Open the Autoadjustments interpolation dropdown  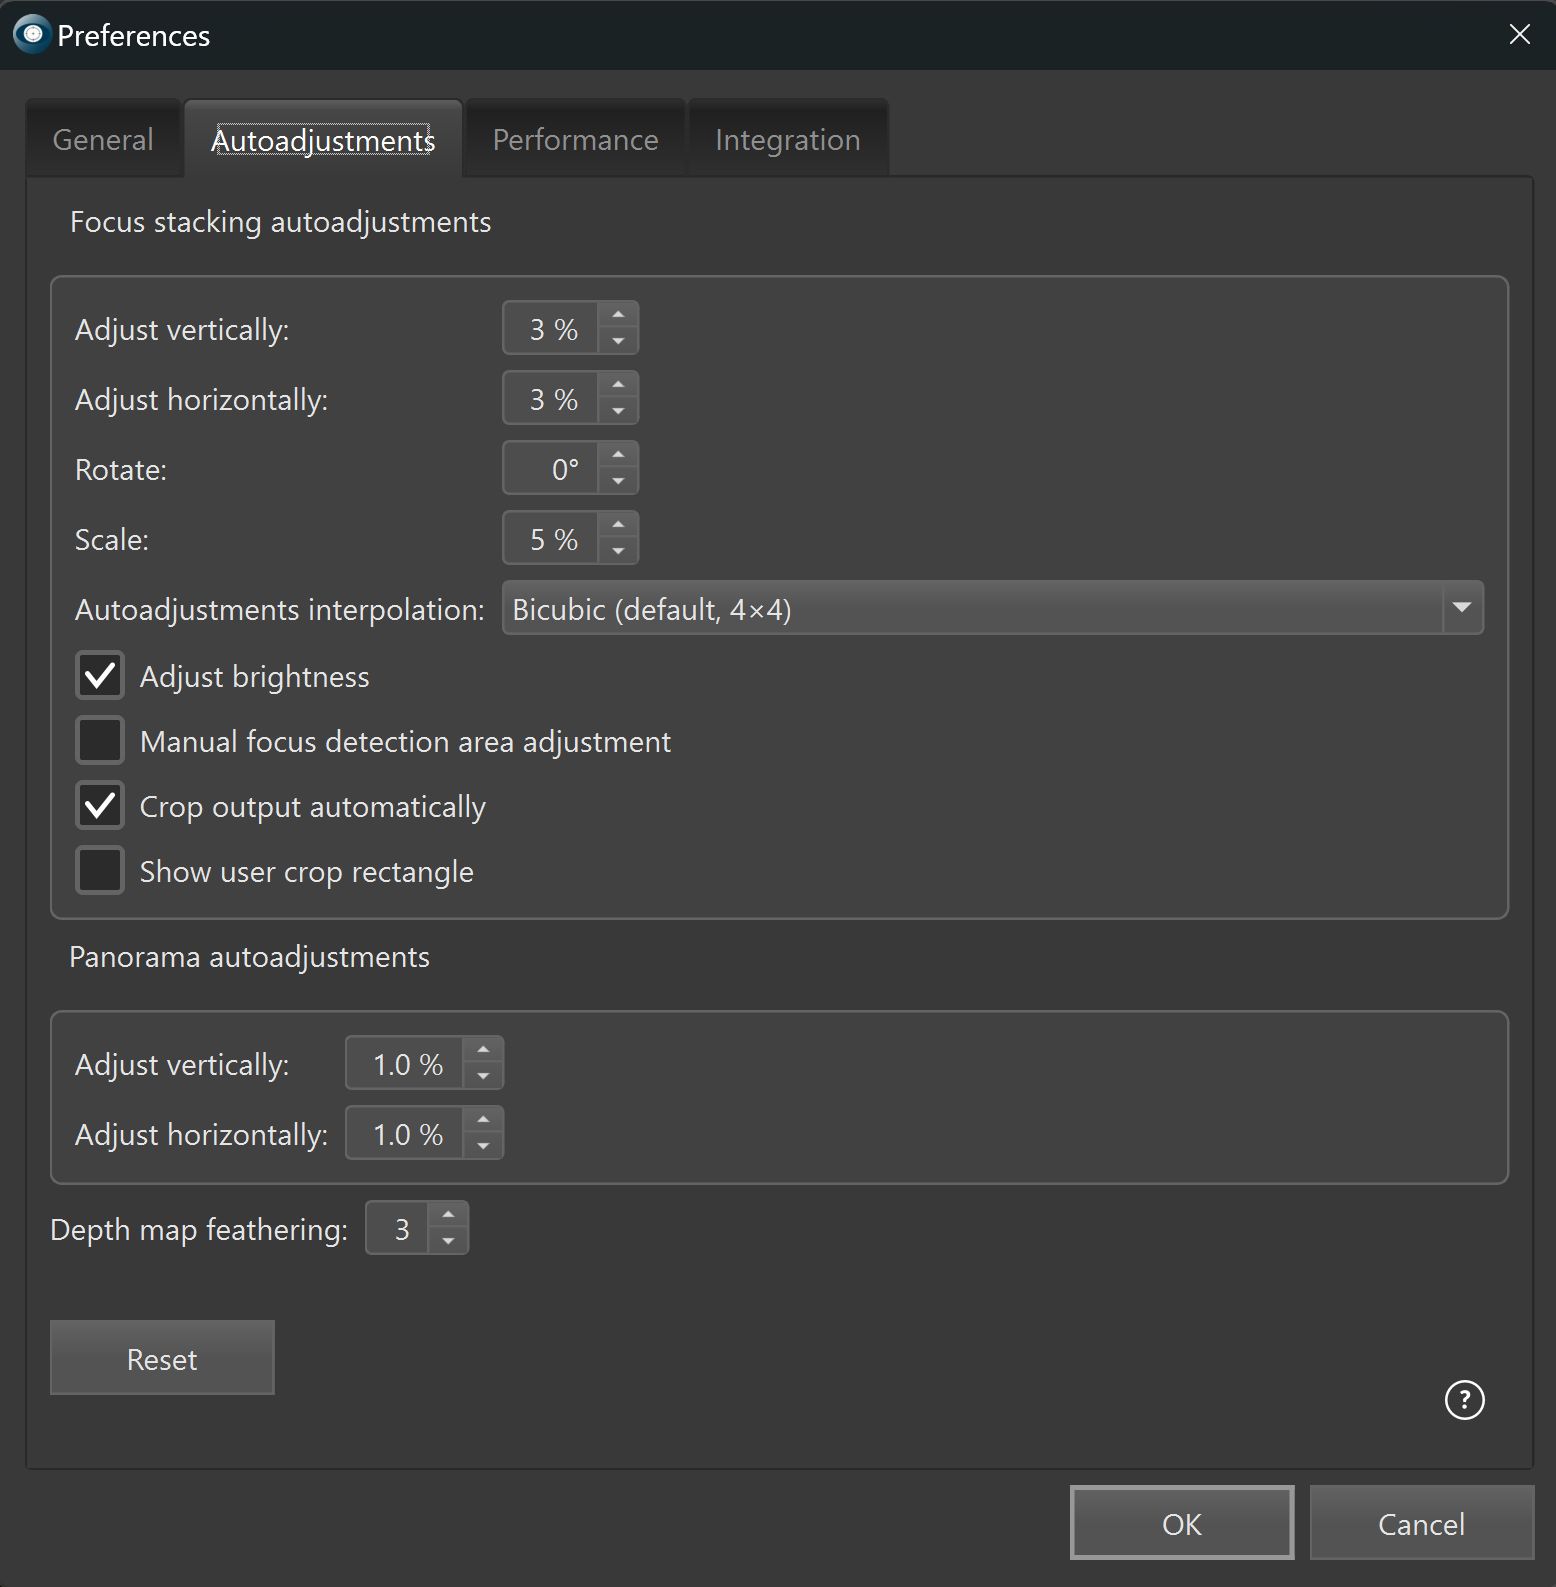[x=992, y=609]
